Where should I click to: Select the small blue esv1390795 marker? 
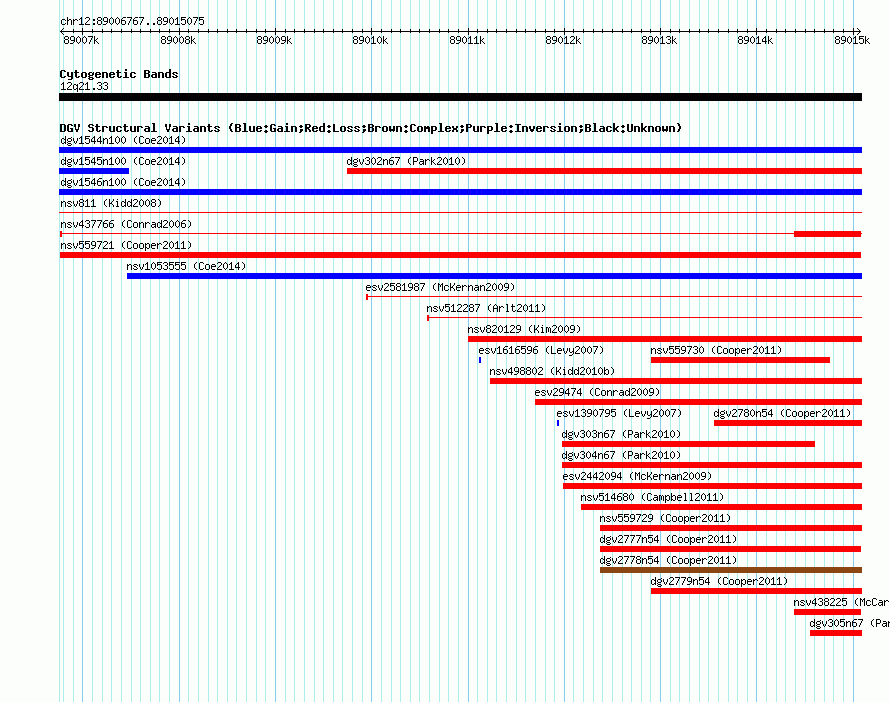tap(558, 423)
